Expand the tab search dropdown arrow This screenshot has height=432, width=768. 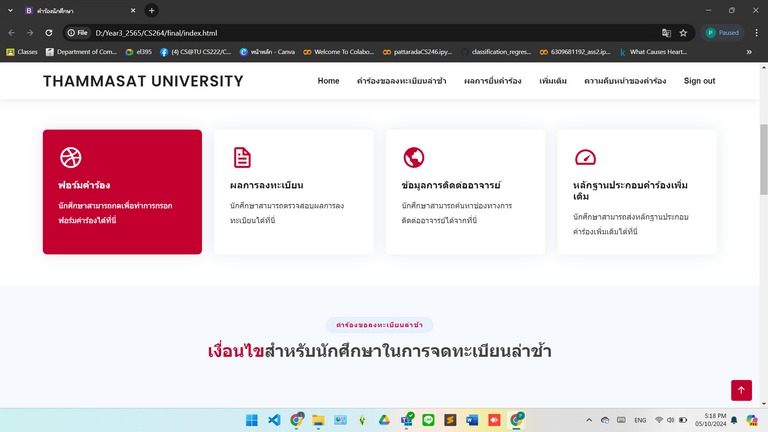point(10,10)
